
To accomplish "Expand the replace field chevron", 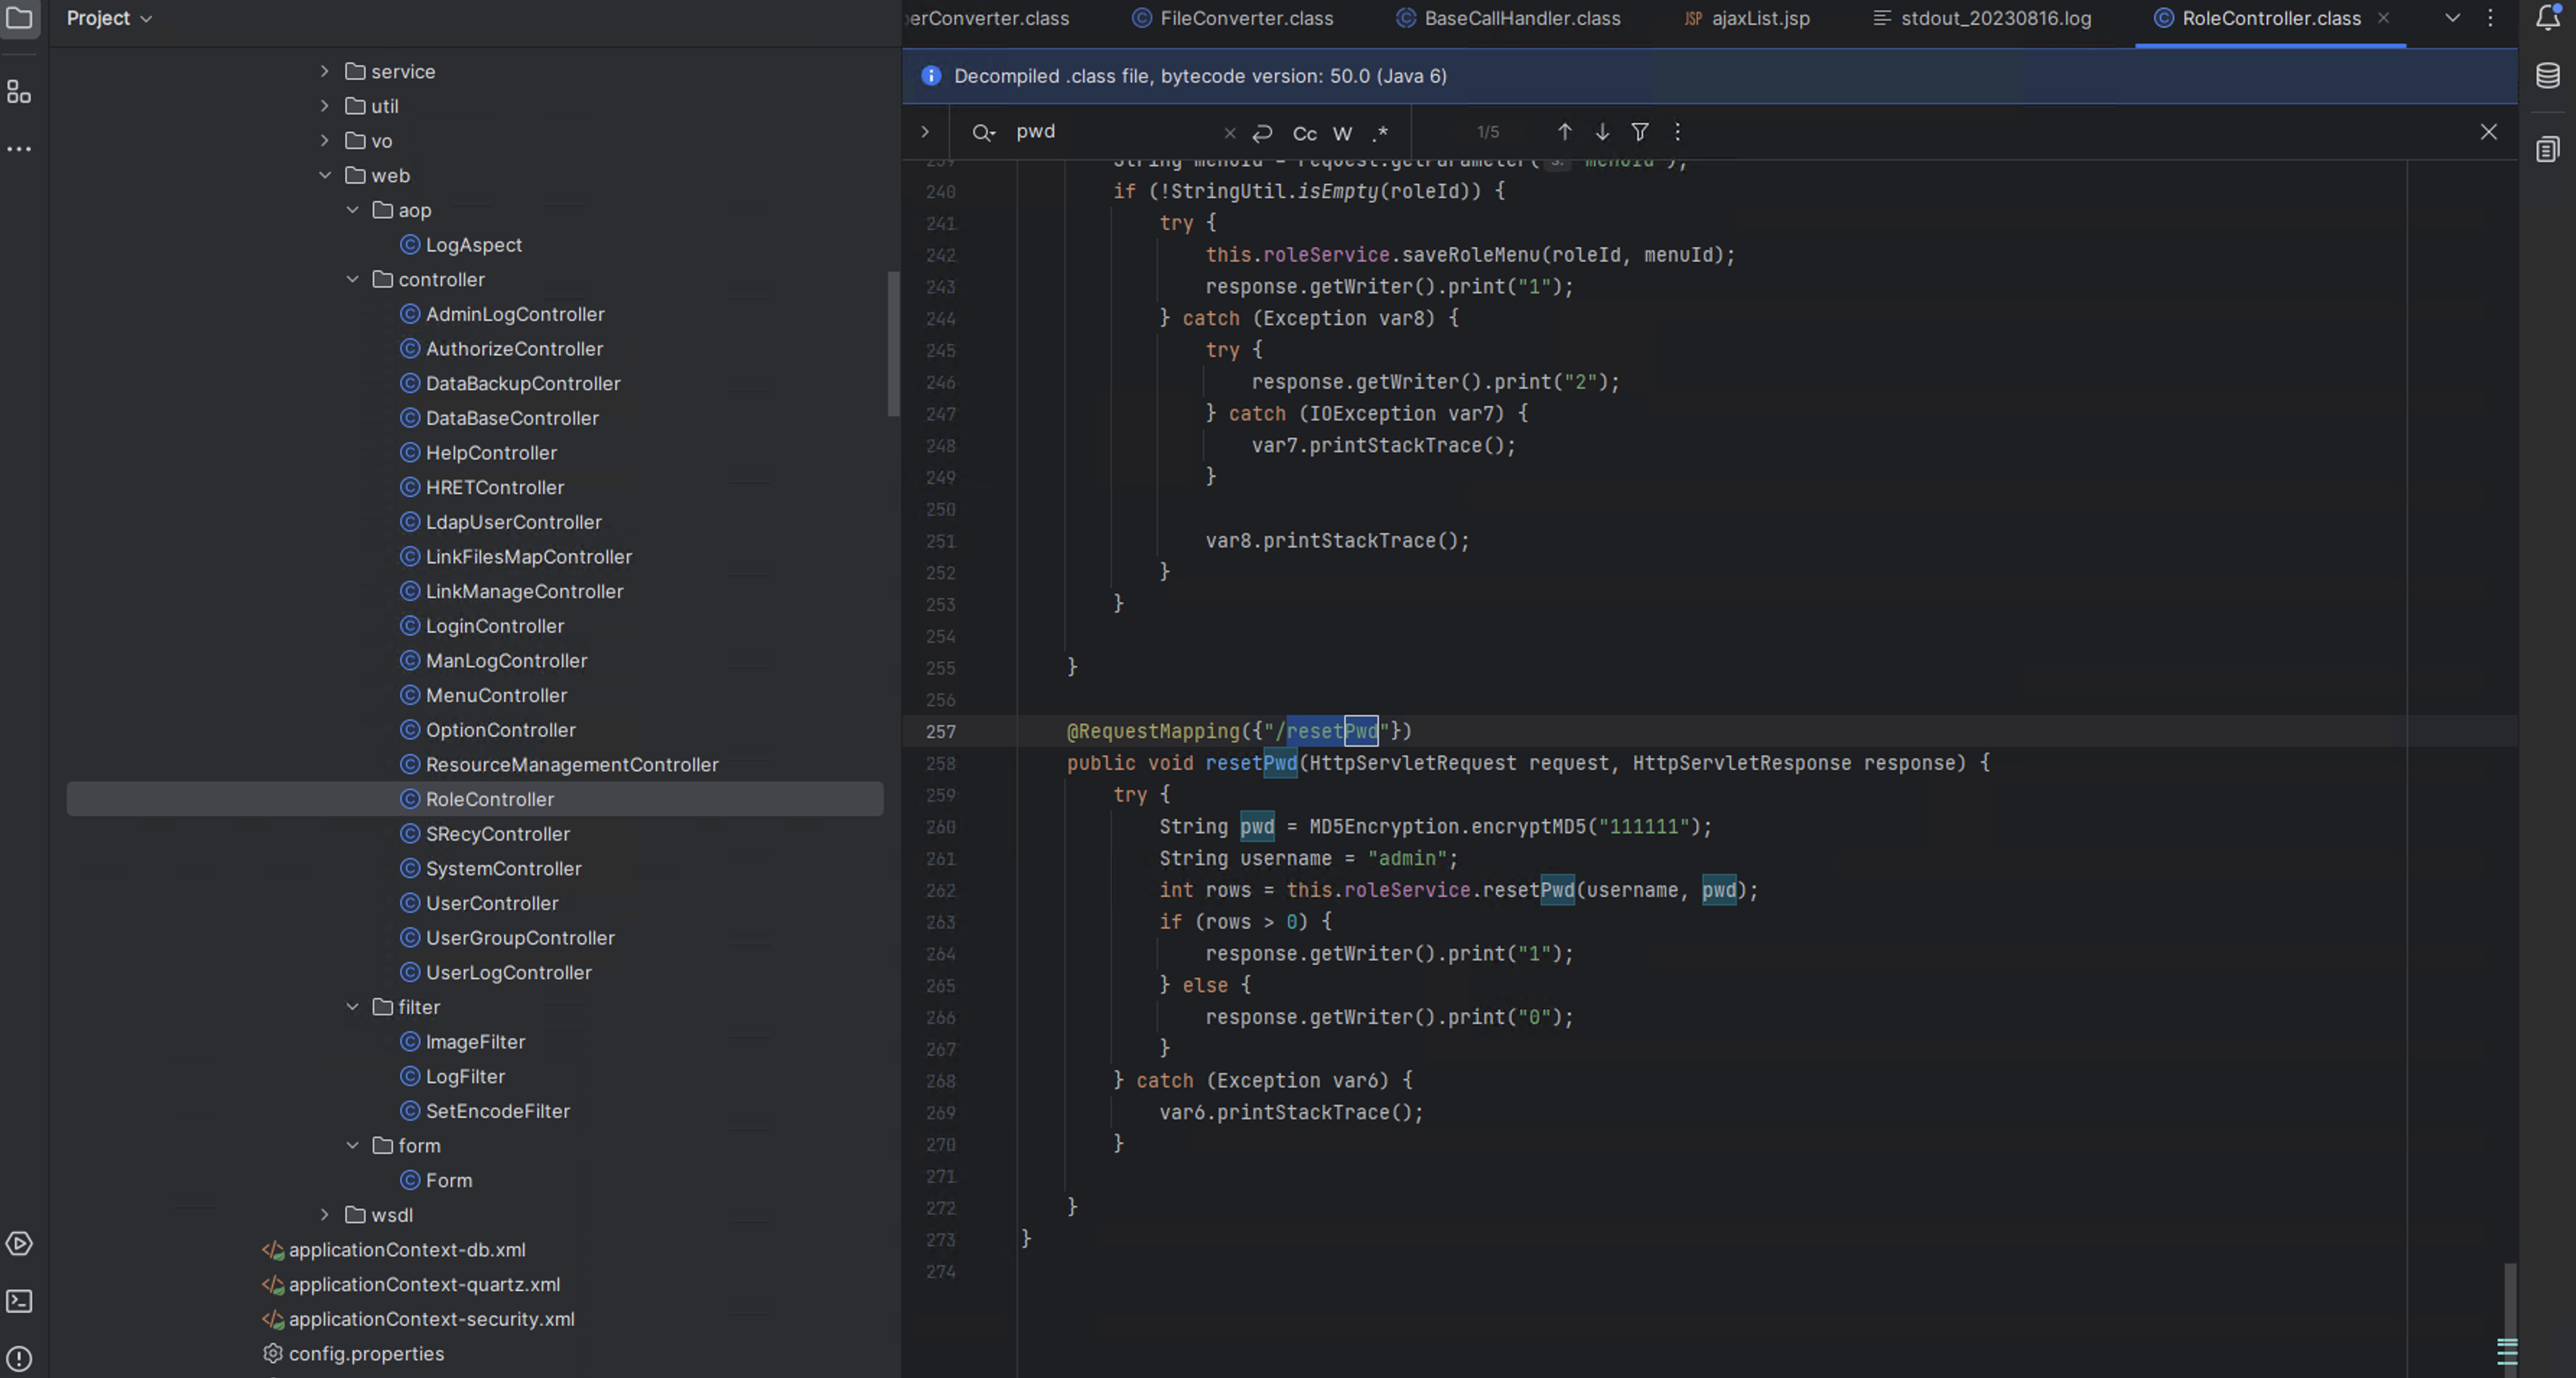I will click(x=925, y=131).
